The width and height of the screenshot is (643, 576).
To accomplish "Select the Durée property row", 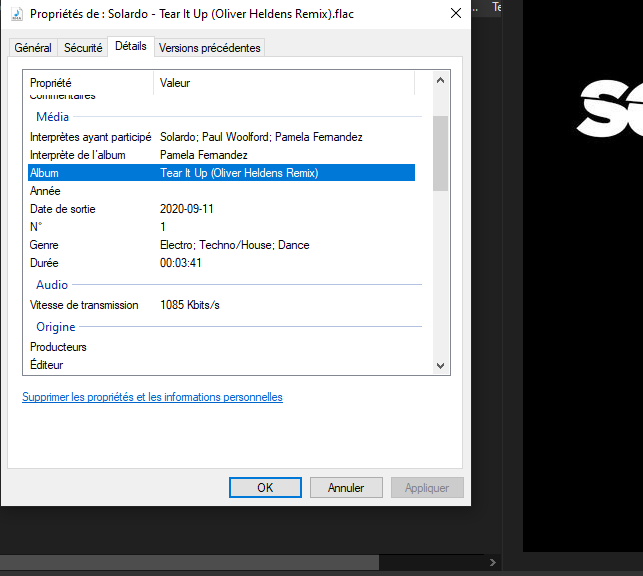I will [x=221, y=263].
